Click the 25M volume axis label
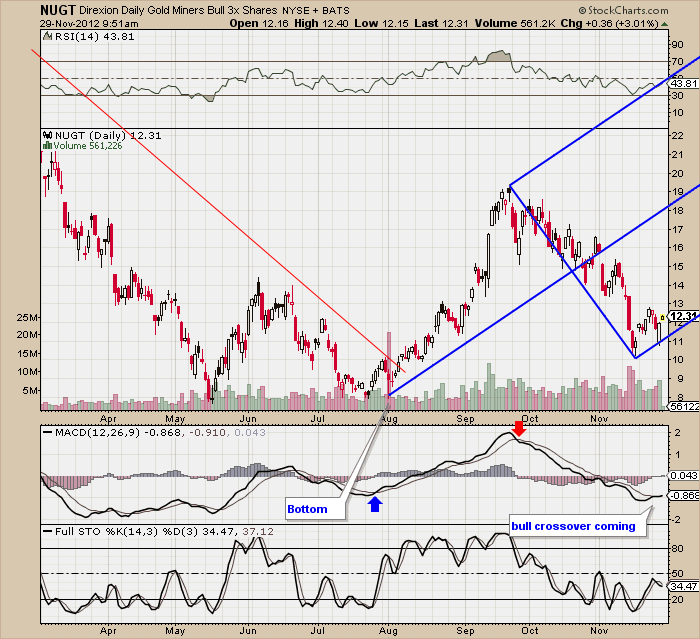This screenshot has width=700, height=639. [x=27, y=317]
